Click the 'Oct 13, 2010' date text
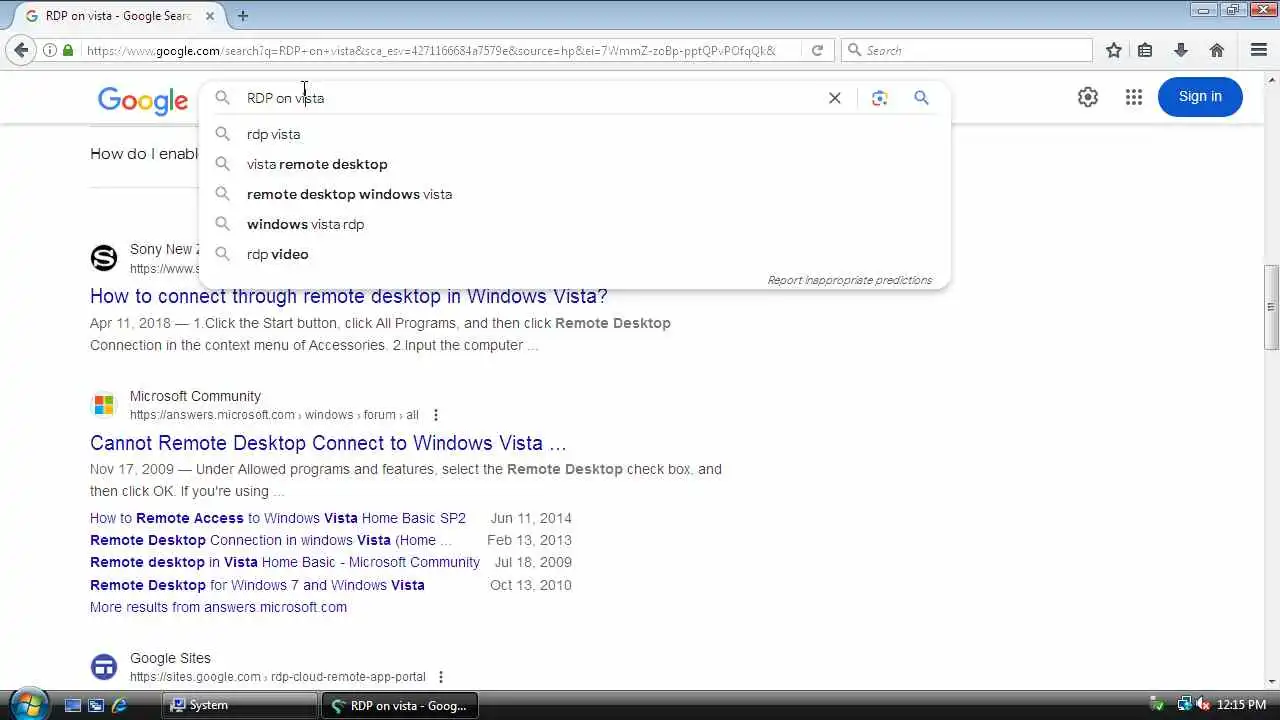Screen dimensions: 1280x720 [531, 585]
